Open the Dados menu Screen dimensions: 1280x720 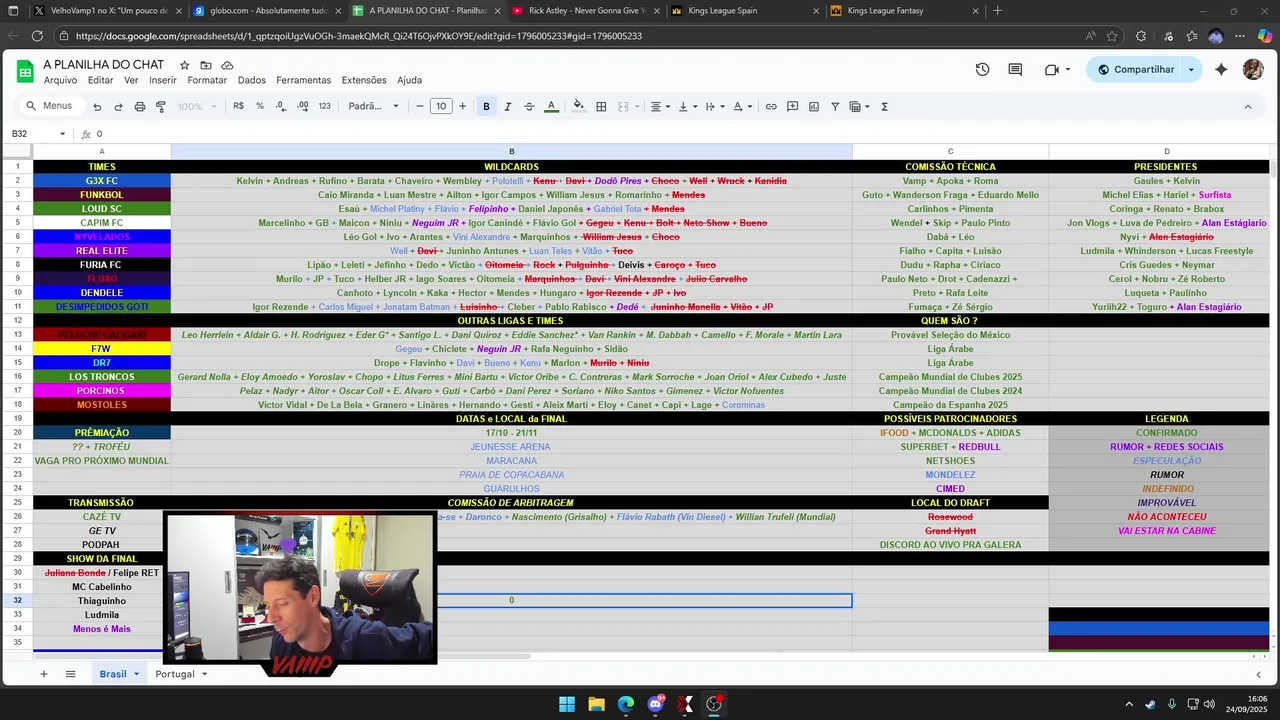tap(252, 80)
